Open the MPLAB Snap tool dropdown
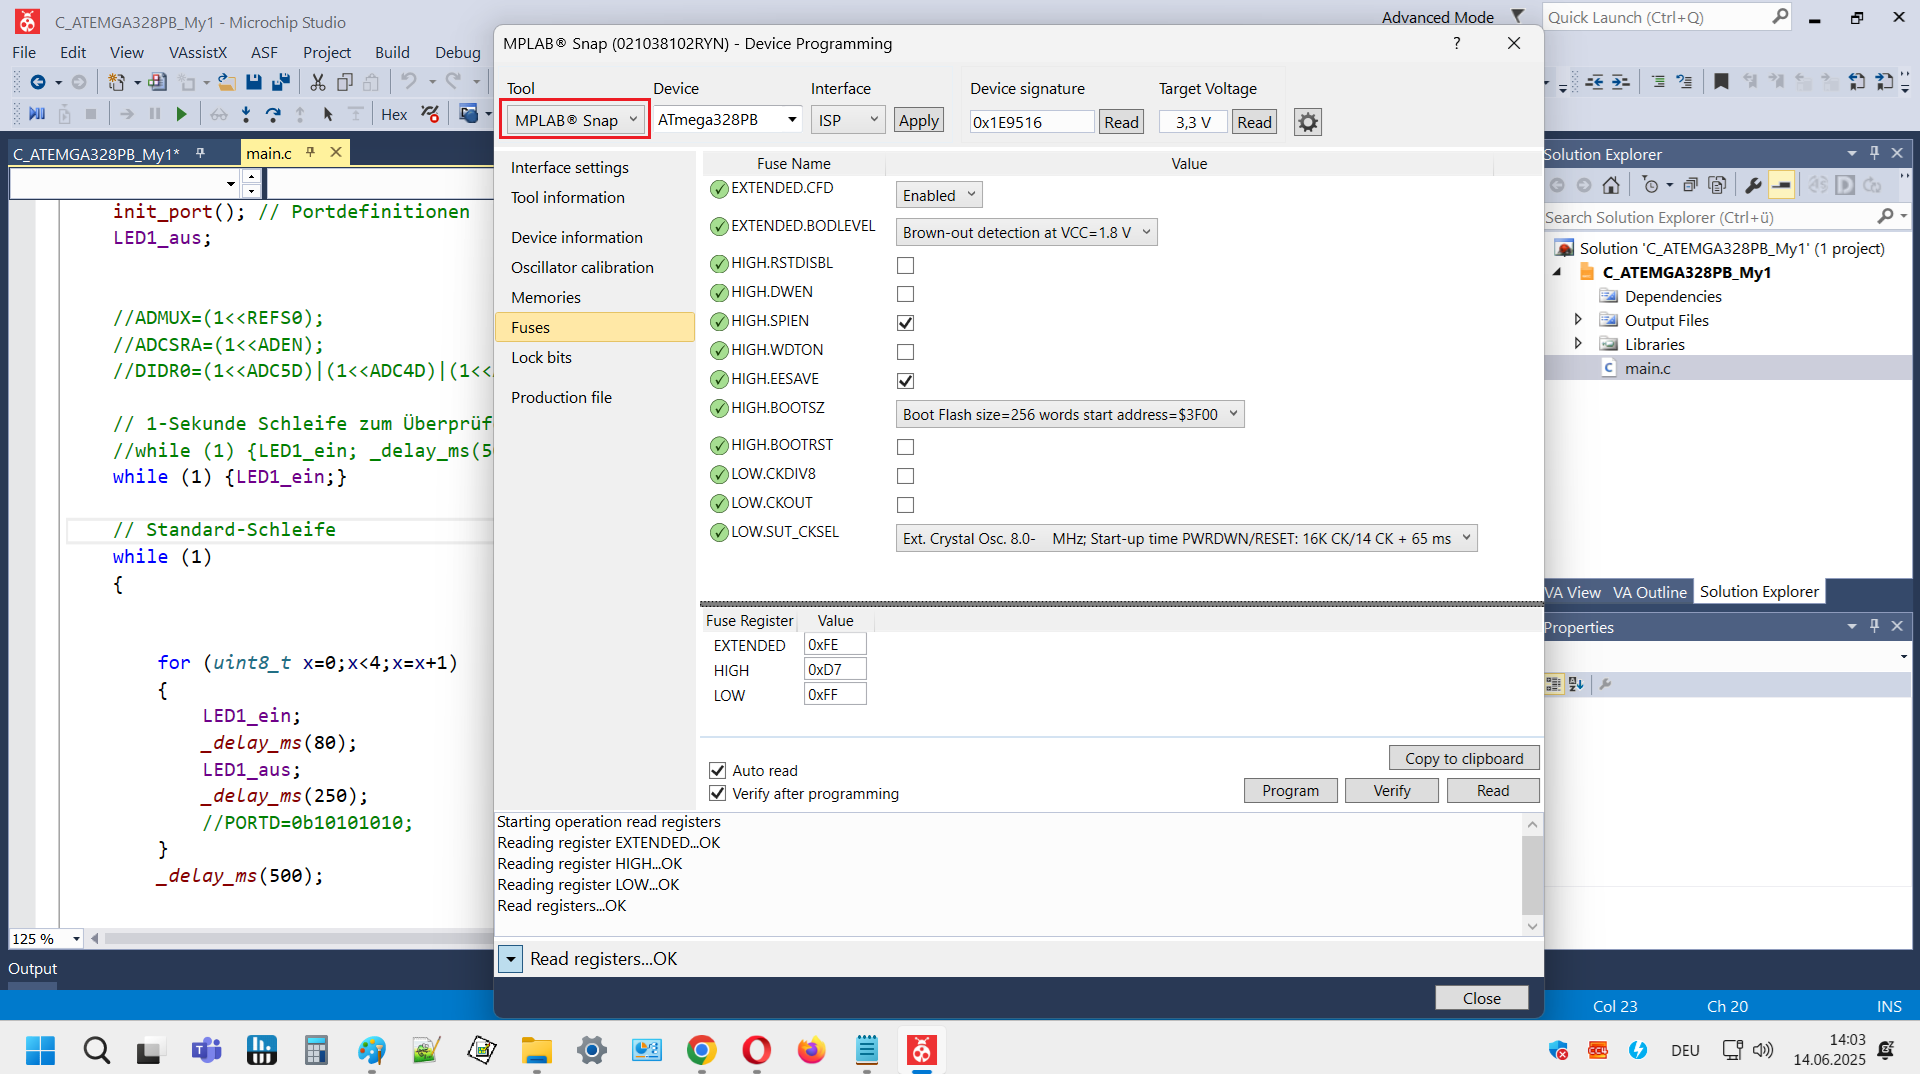The height and width of the screenshot is (1074, 1920). pyautogui.click(x=575, y=120)
